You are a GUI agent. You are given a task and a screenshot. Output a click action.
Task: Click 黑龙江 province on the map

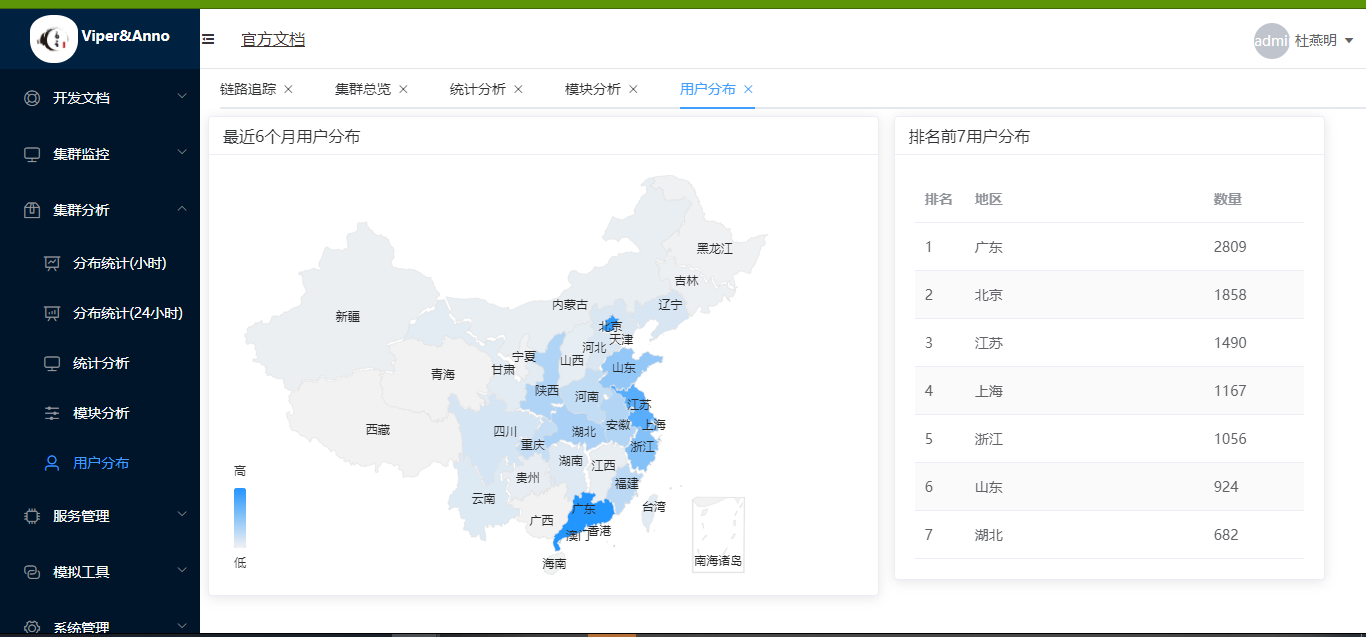pos(715,248)
